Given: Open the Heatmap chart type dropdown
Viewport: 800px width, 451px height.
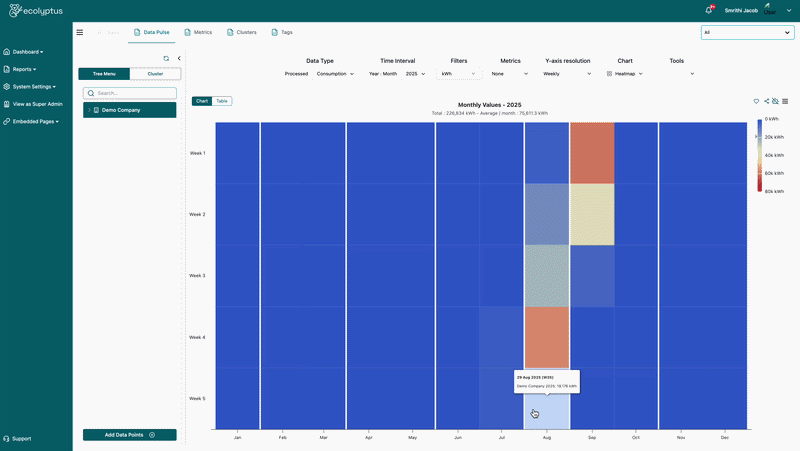Looking at the screenshot, I should 624,74.
